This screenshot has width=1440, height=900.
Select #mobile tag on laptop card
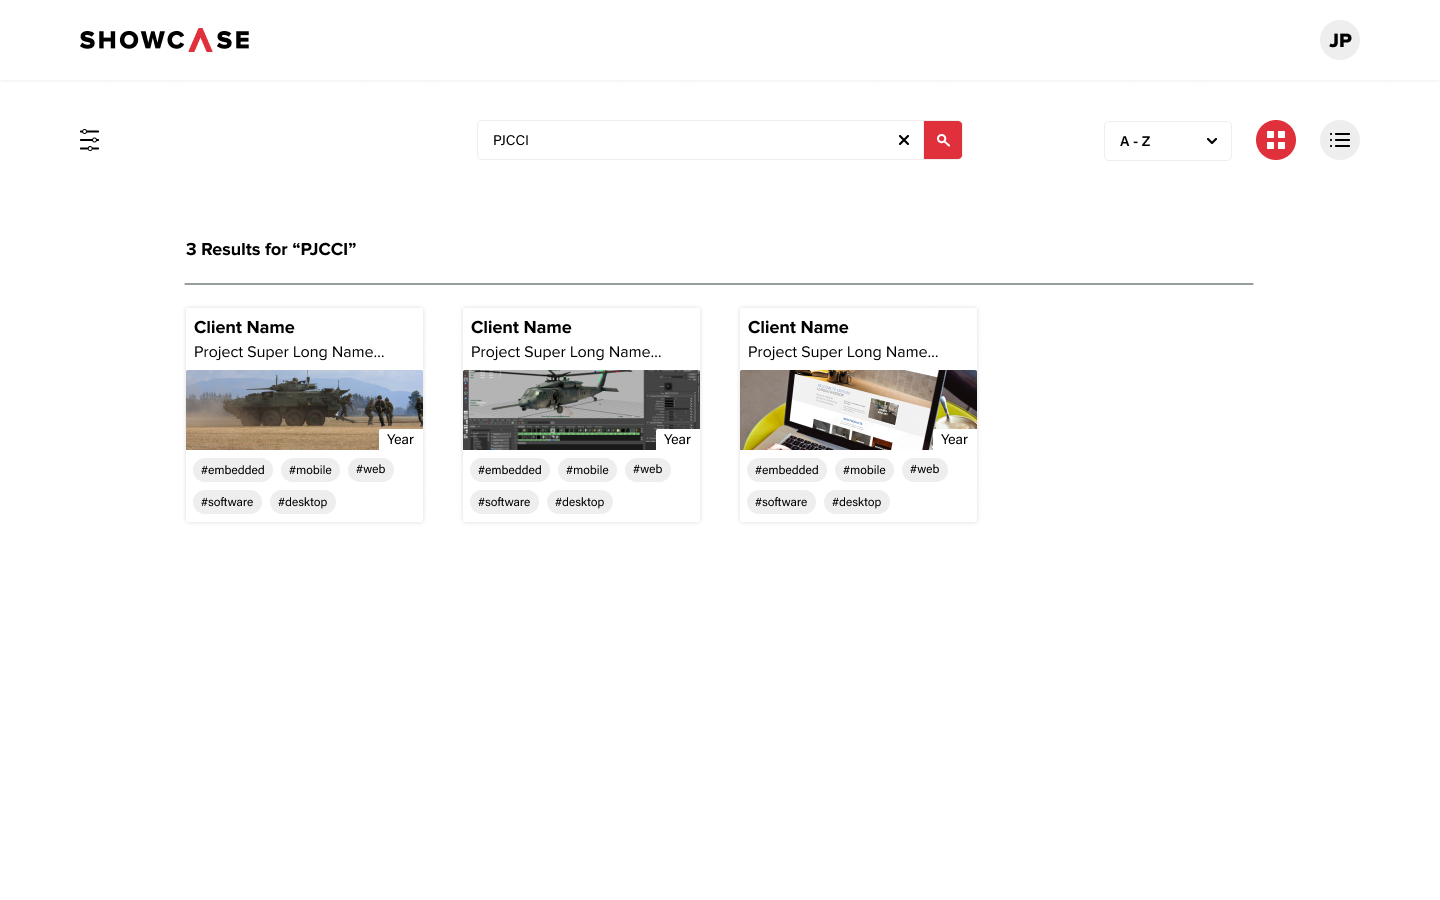click(x=864, y=470)
